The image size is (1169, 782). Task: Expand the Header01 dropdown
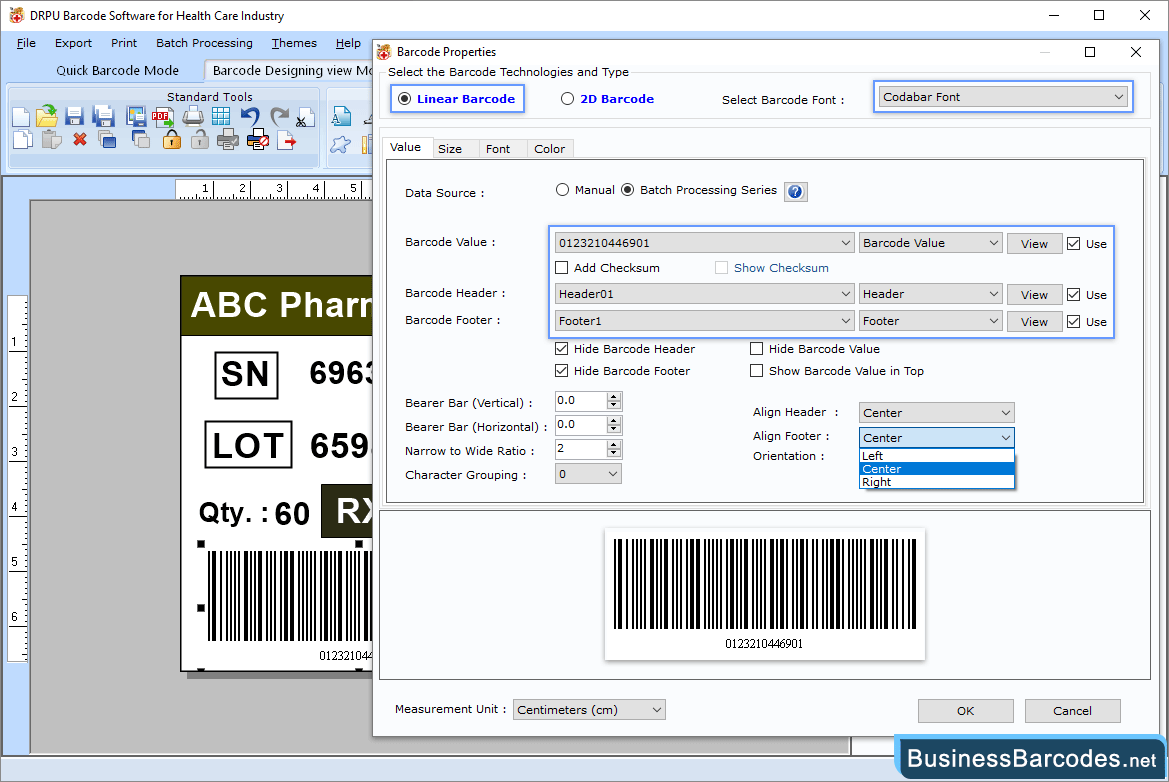(x=704, y=294)
